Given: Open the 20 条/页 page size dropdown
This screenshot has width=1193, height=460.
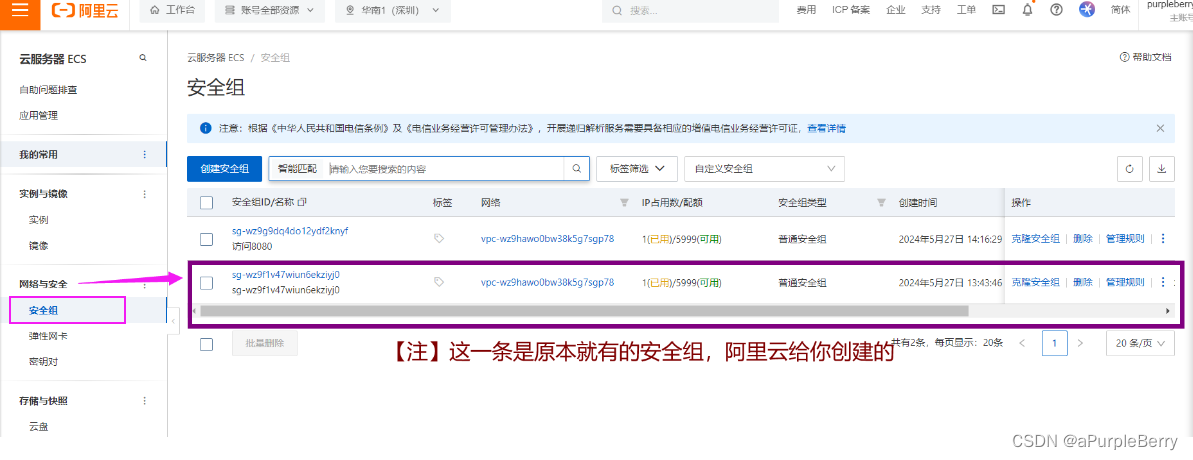Looking at the screenshot, I should point(1139,344).
